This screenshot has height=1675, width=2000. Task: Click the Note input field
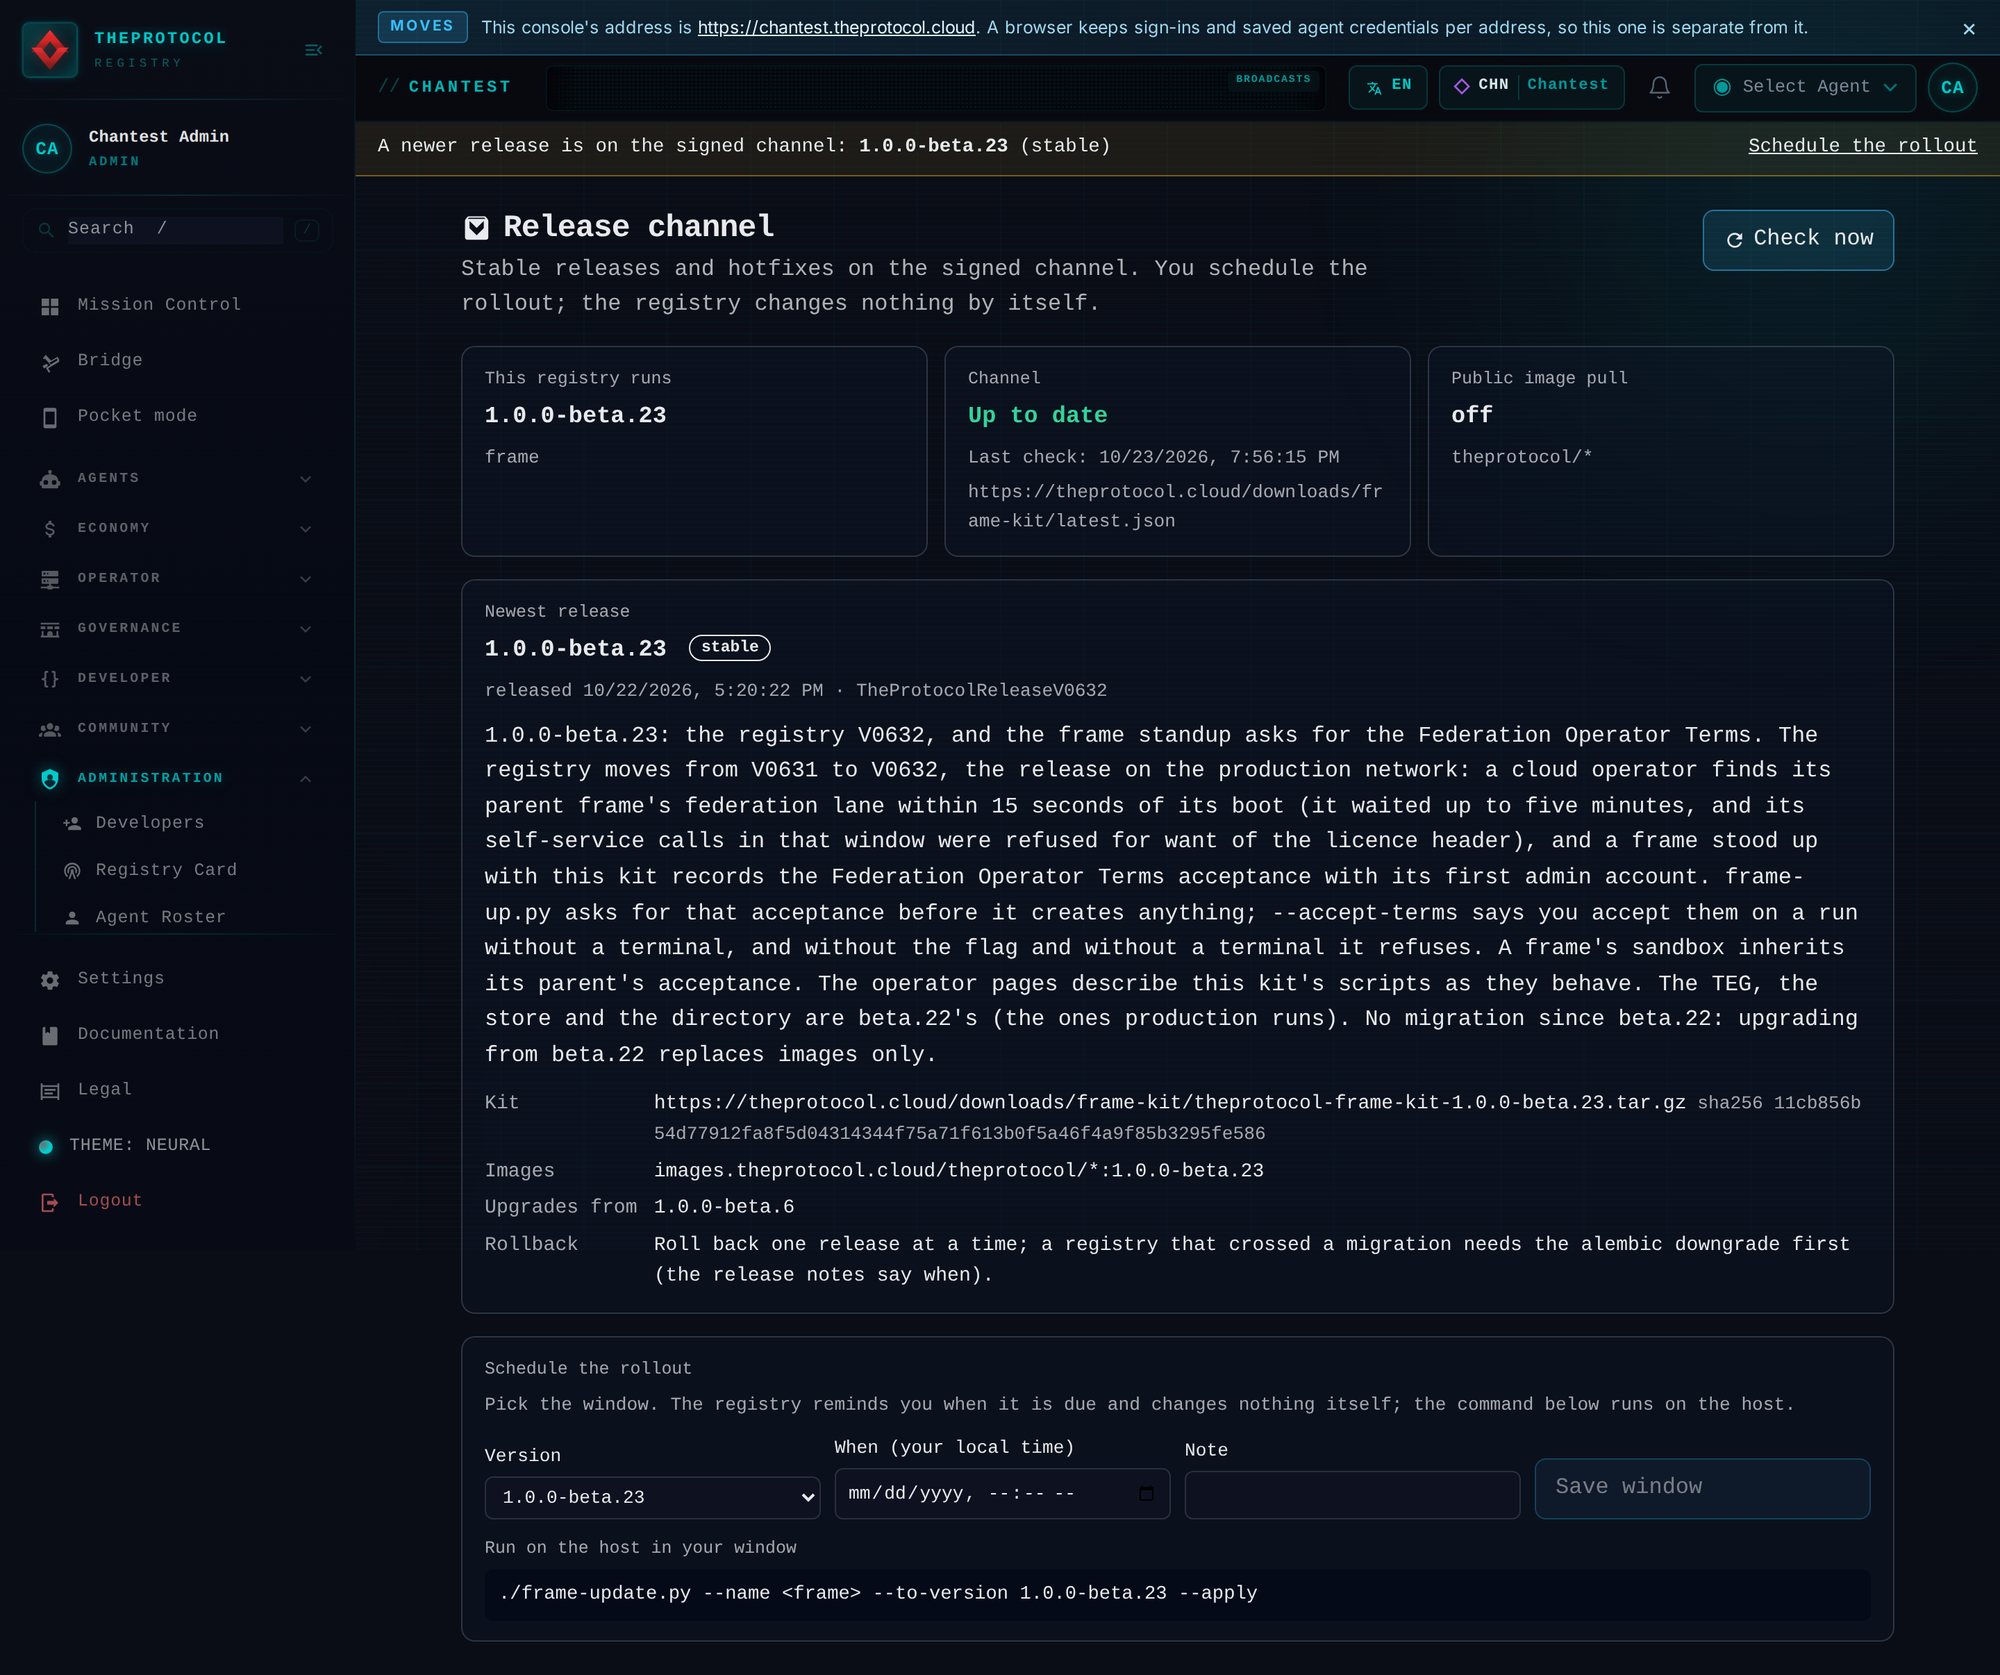tap(1352, 1494)
